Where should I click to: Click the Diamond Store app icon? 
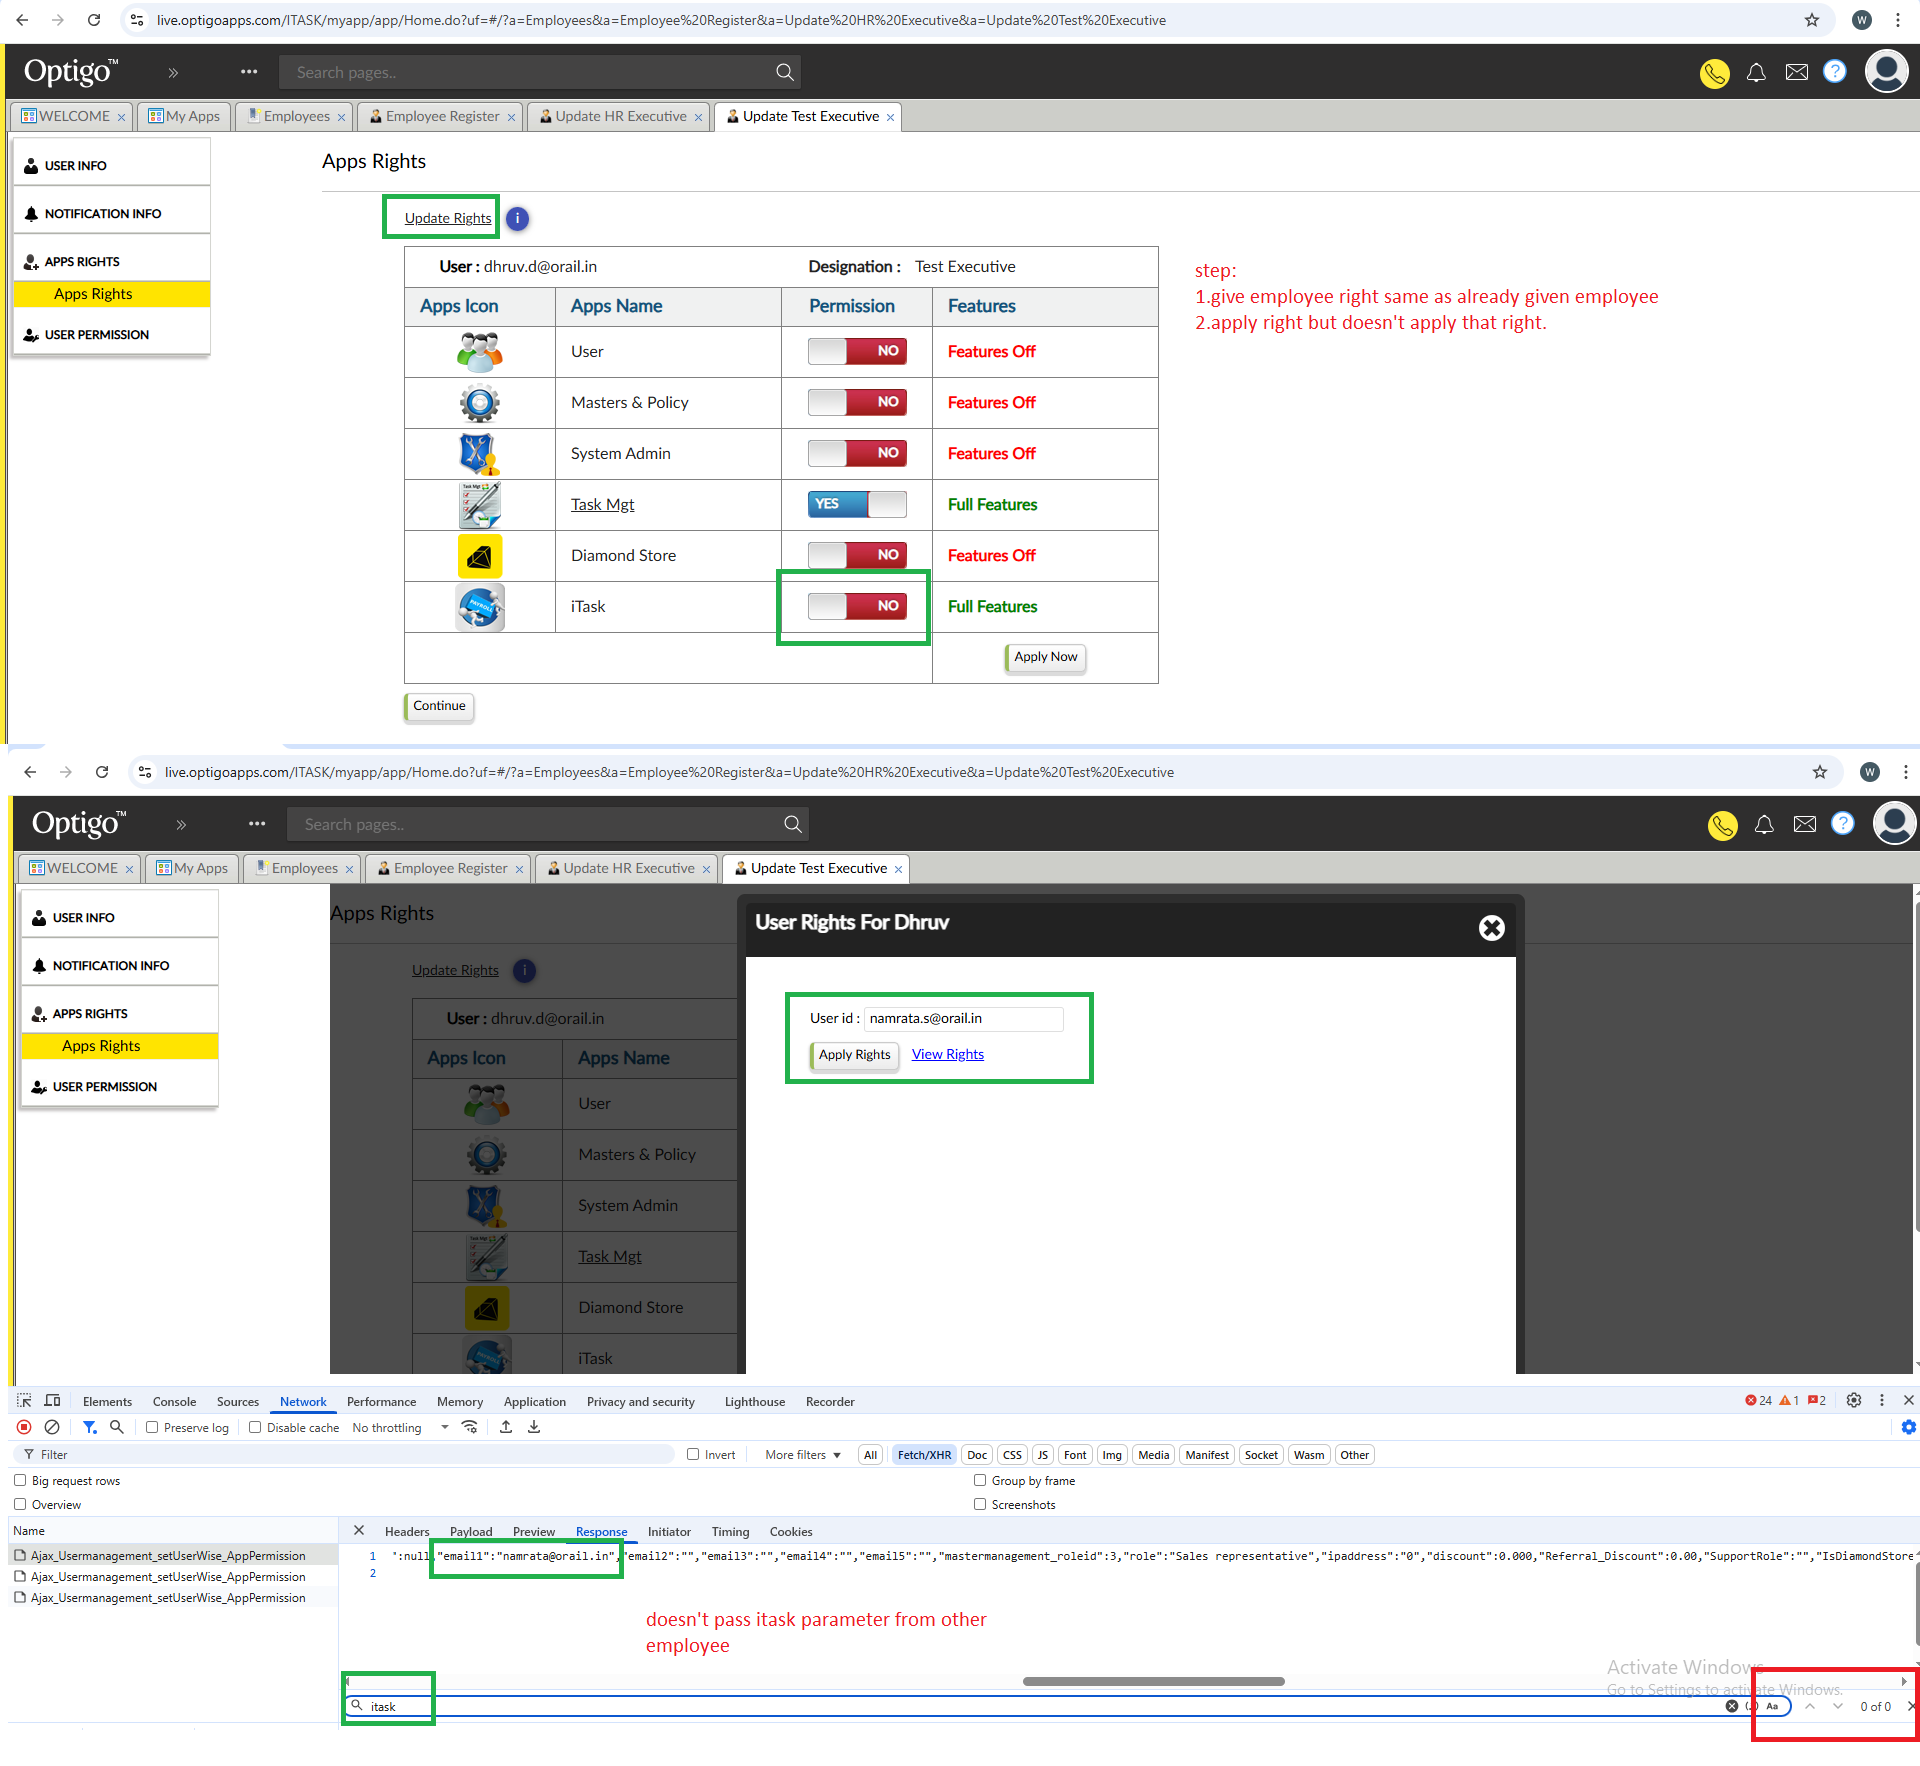coord(480,556)
